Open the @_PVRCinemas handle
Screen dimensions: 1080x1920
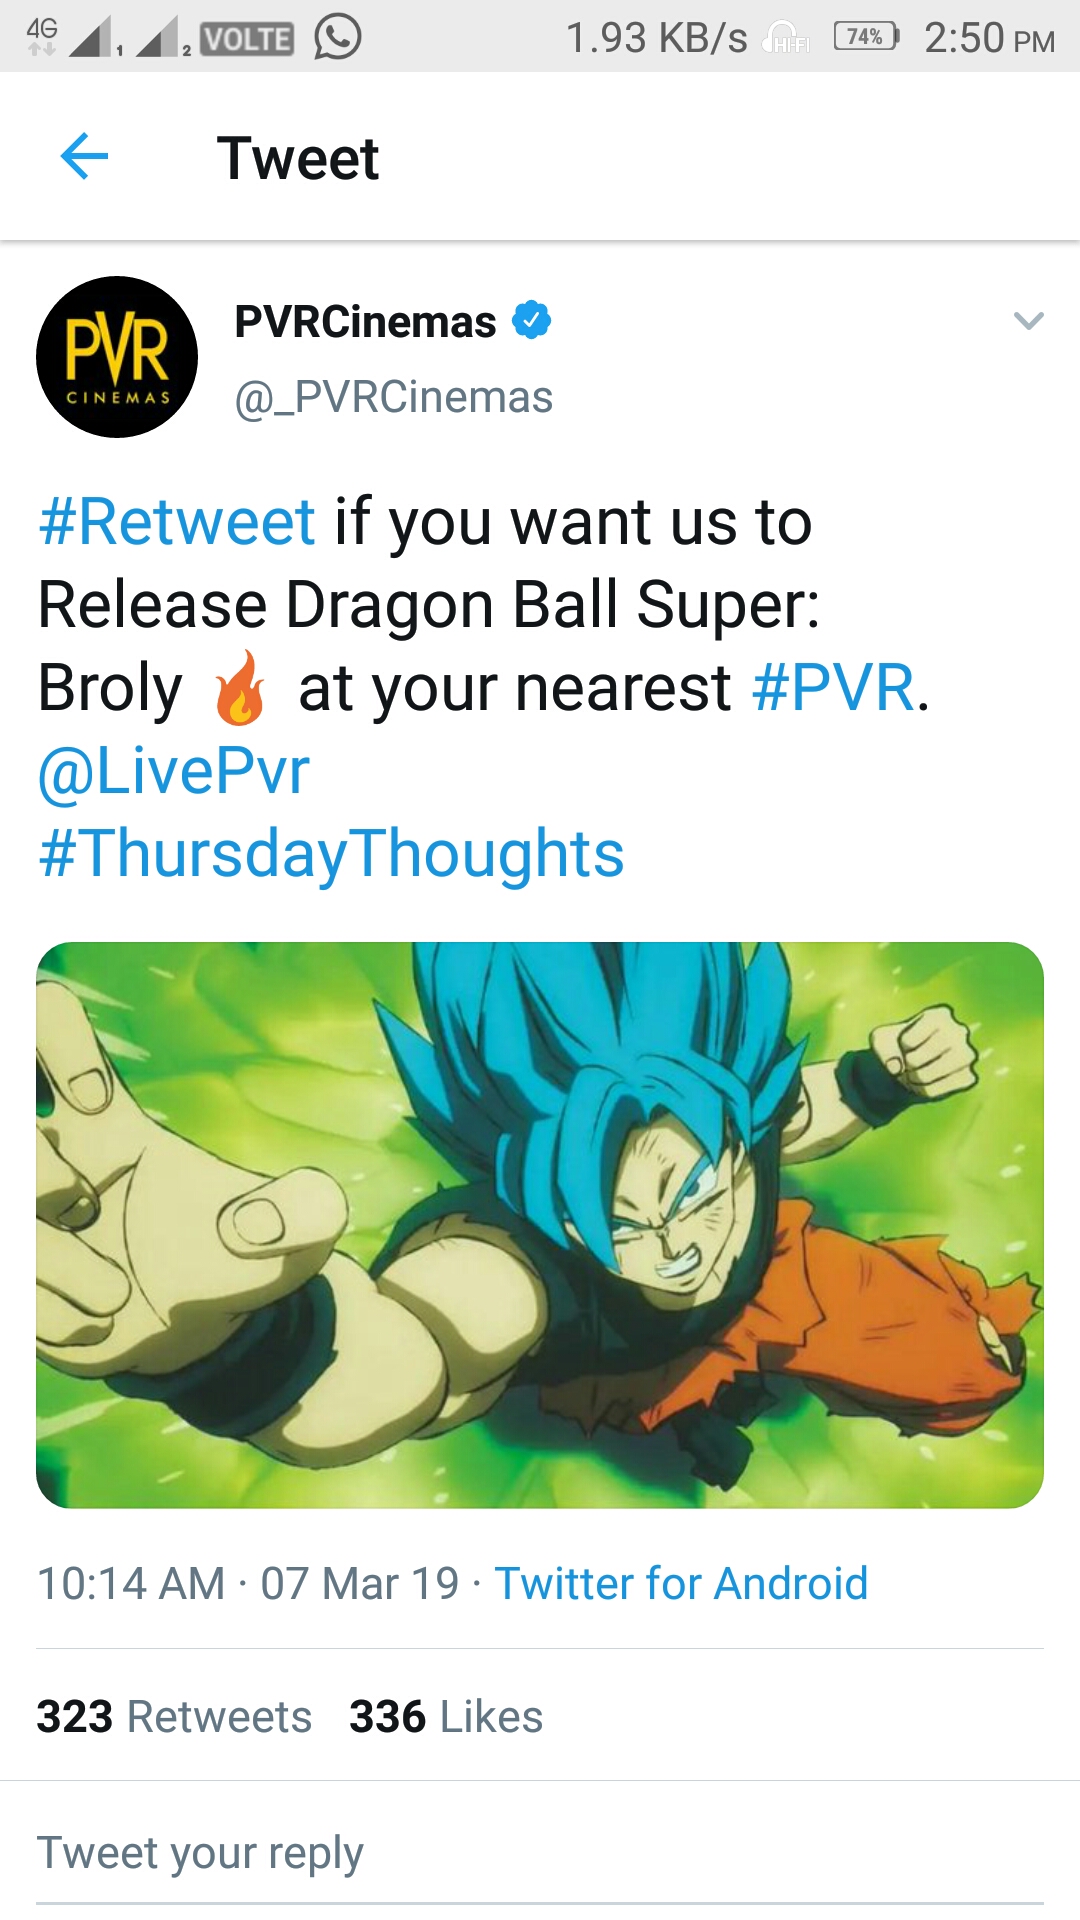pos(393,398)
